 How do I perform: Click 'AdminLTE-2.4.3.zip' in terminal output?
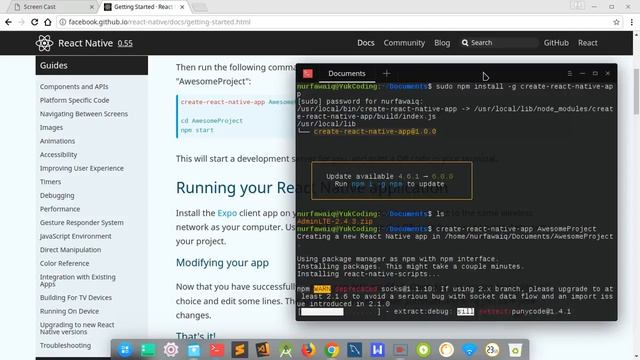click(x=335, y=221)
